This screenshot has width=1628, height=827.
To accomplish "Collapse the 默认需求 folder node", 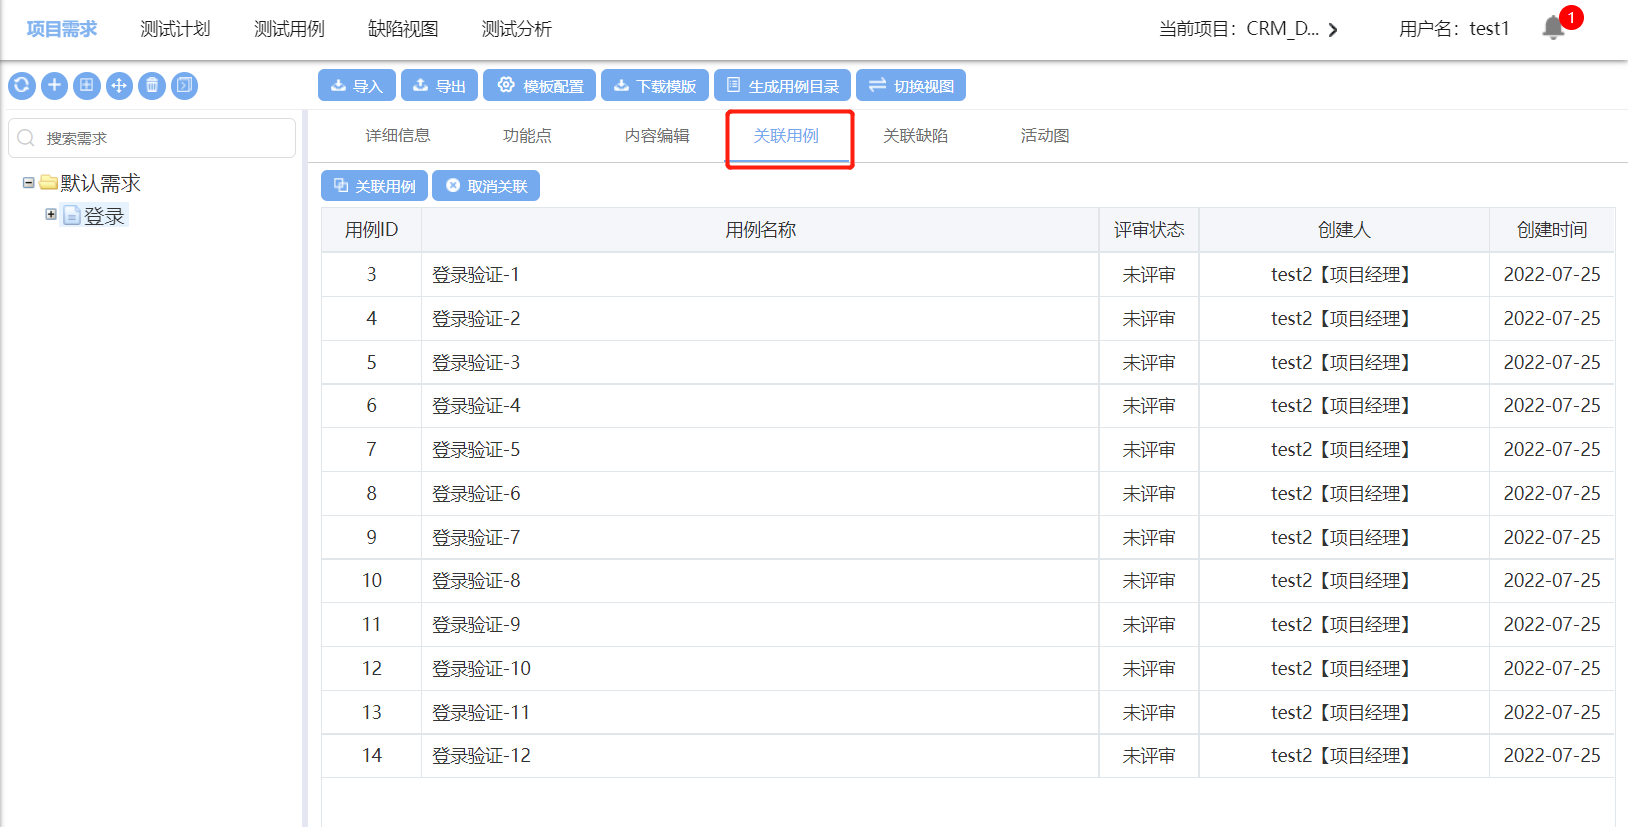I will (29, 183).
